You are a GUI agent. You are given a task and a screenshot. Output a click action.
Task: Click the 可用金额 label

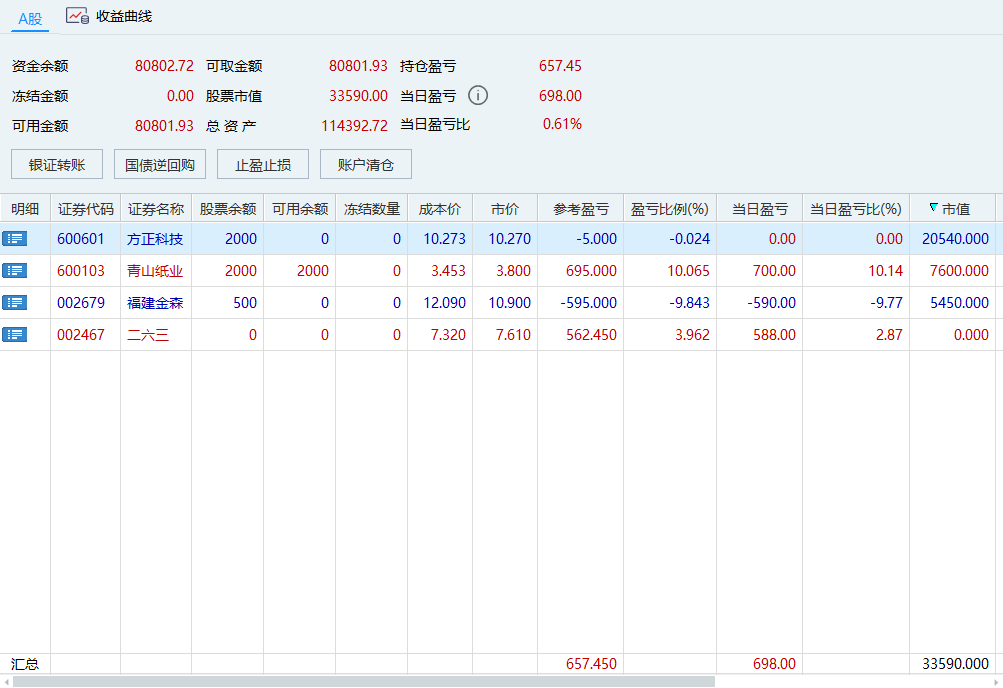[x=40, y=125]
